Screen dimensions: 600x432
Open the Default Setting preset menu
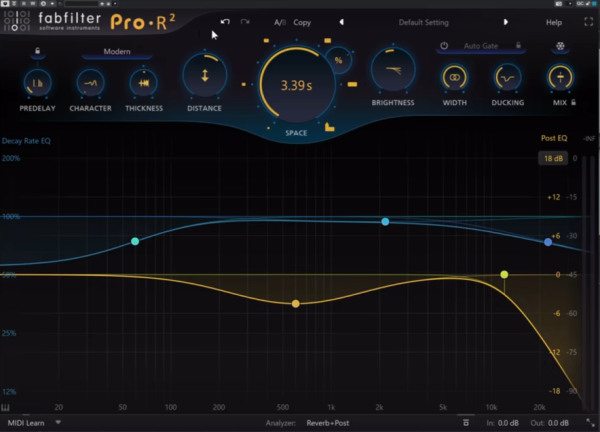pos(423,22)
